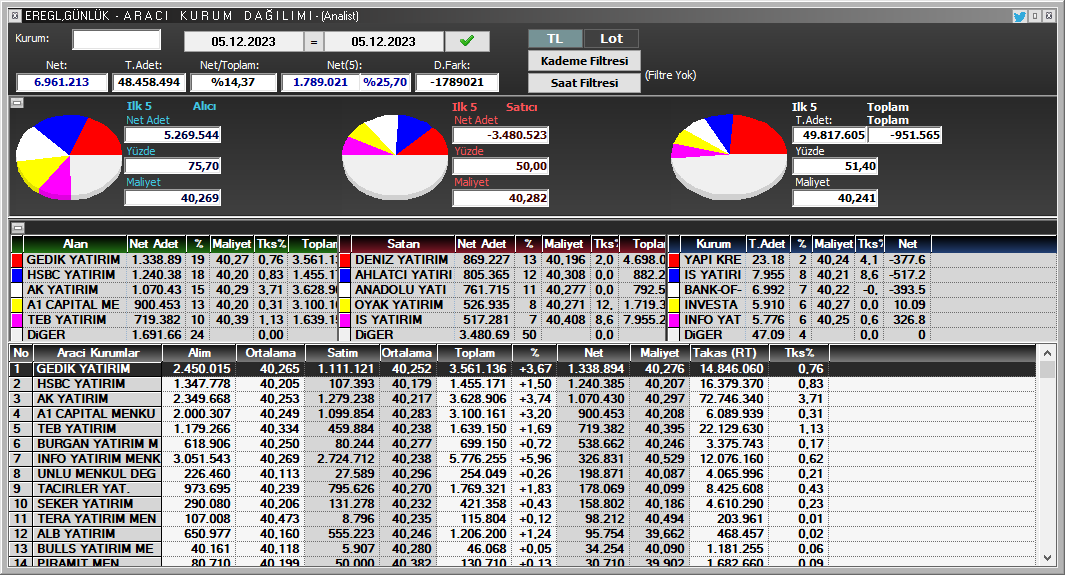The width and height of the screenshot is (1065, 575).
Task: Select BURGAN YATIRIM M row
Action: point(522,443)
